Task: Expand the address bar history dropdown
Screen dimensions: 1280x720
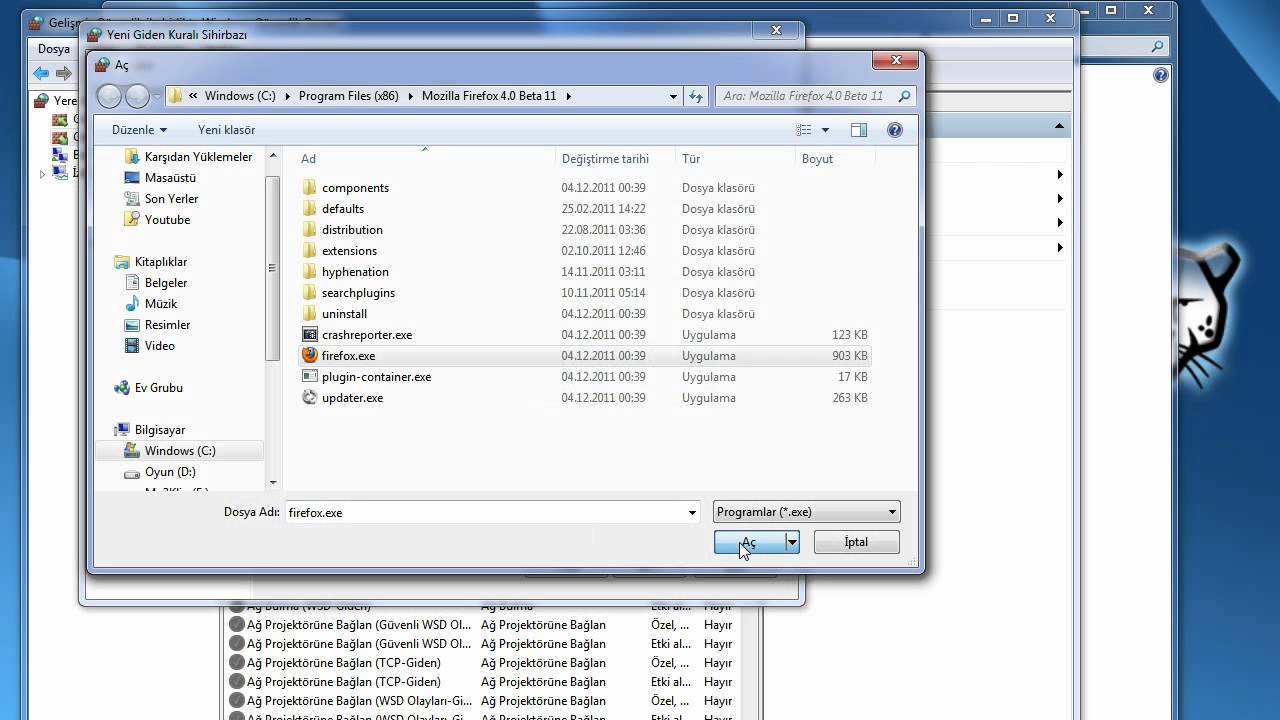Action: point(673,96)
